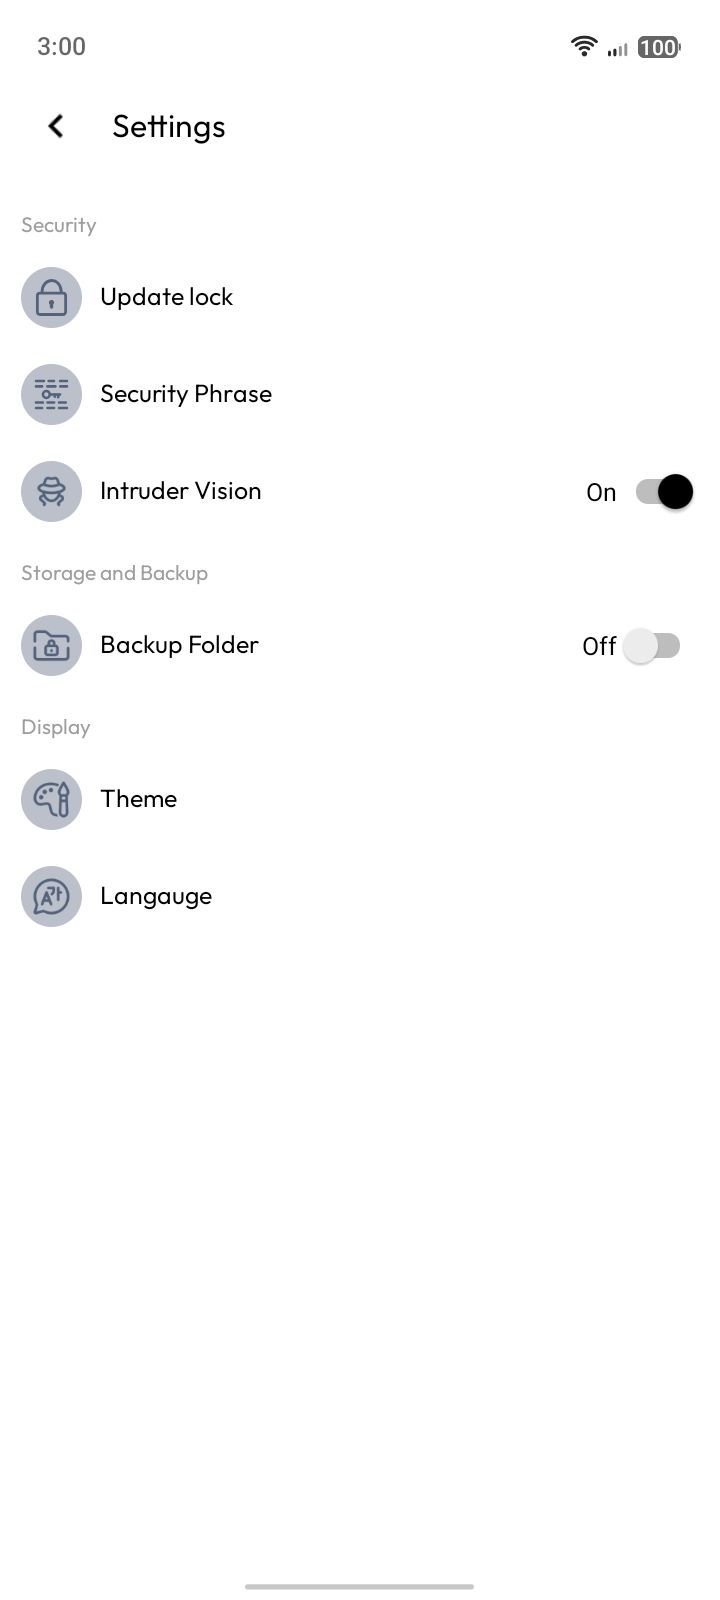Tap the bottom home gesture bar
Viewport: 720px width, 1600px height.
[x=359, y=1586]
